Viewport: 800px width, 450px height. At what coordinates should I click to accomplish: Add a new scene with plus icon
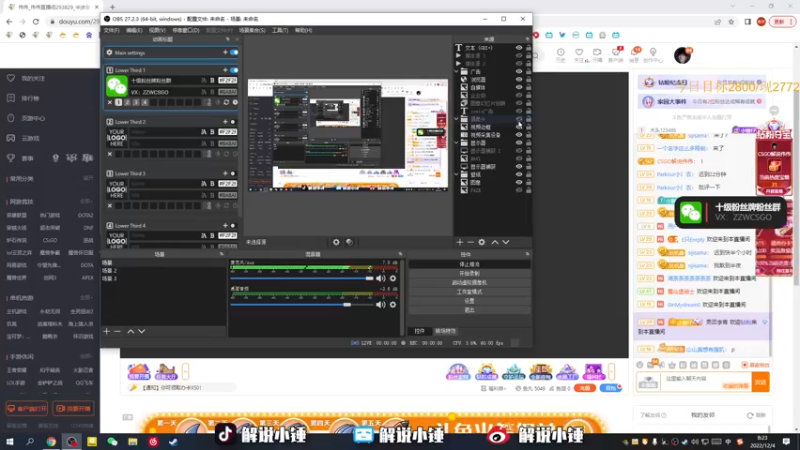click(107, 331)
